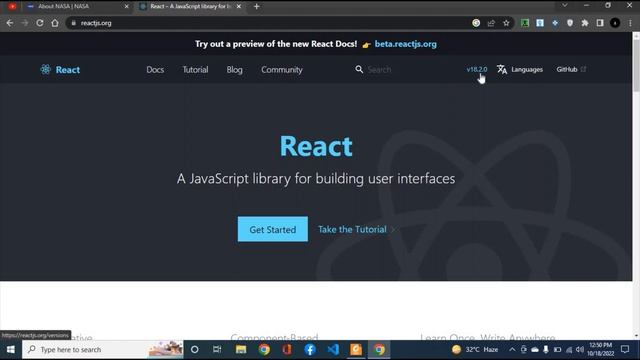Close the React tab
Image resolution: width=640 pixels, height=360 pixels.
click(x=239, y=6)
